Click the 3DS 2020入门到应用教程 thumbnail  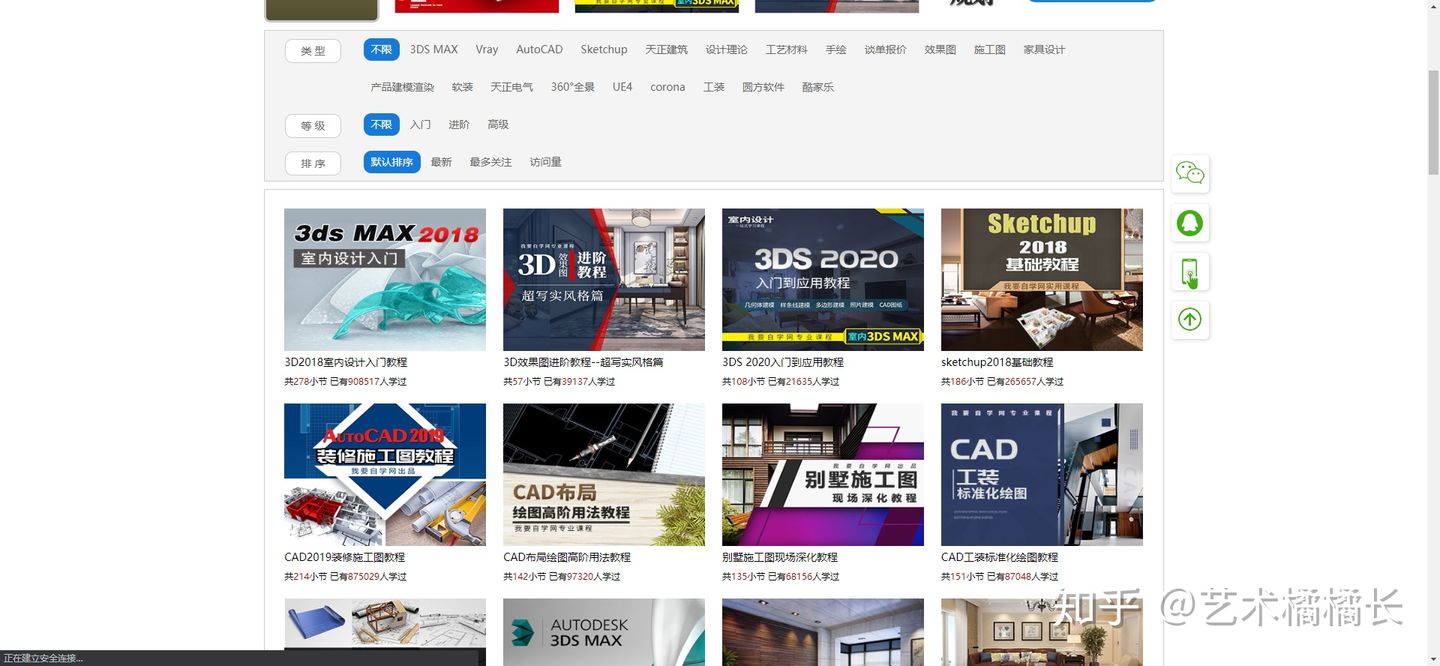[x=822, y=279]
